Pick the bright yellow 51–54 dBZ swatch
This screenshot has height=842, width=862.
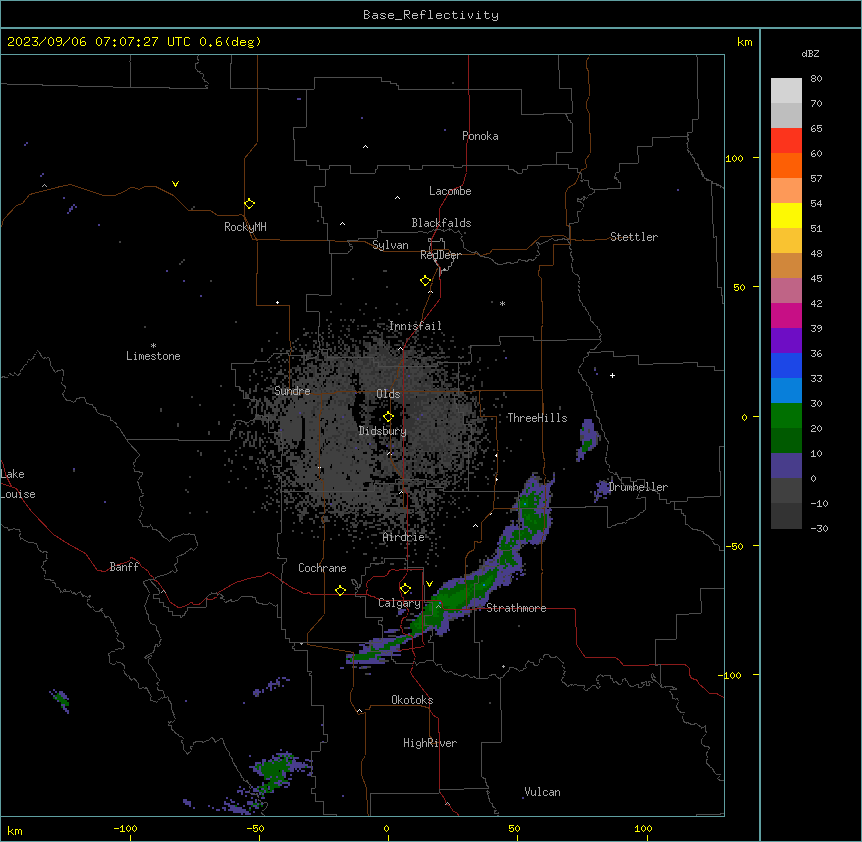(786, 215)
